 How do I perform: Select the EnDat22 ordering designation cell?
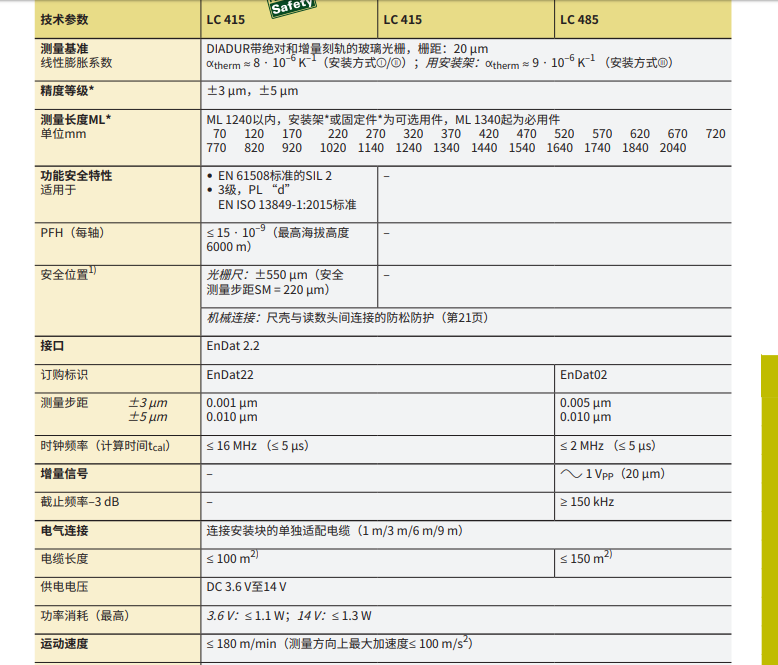point(232,375)
